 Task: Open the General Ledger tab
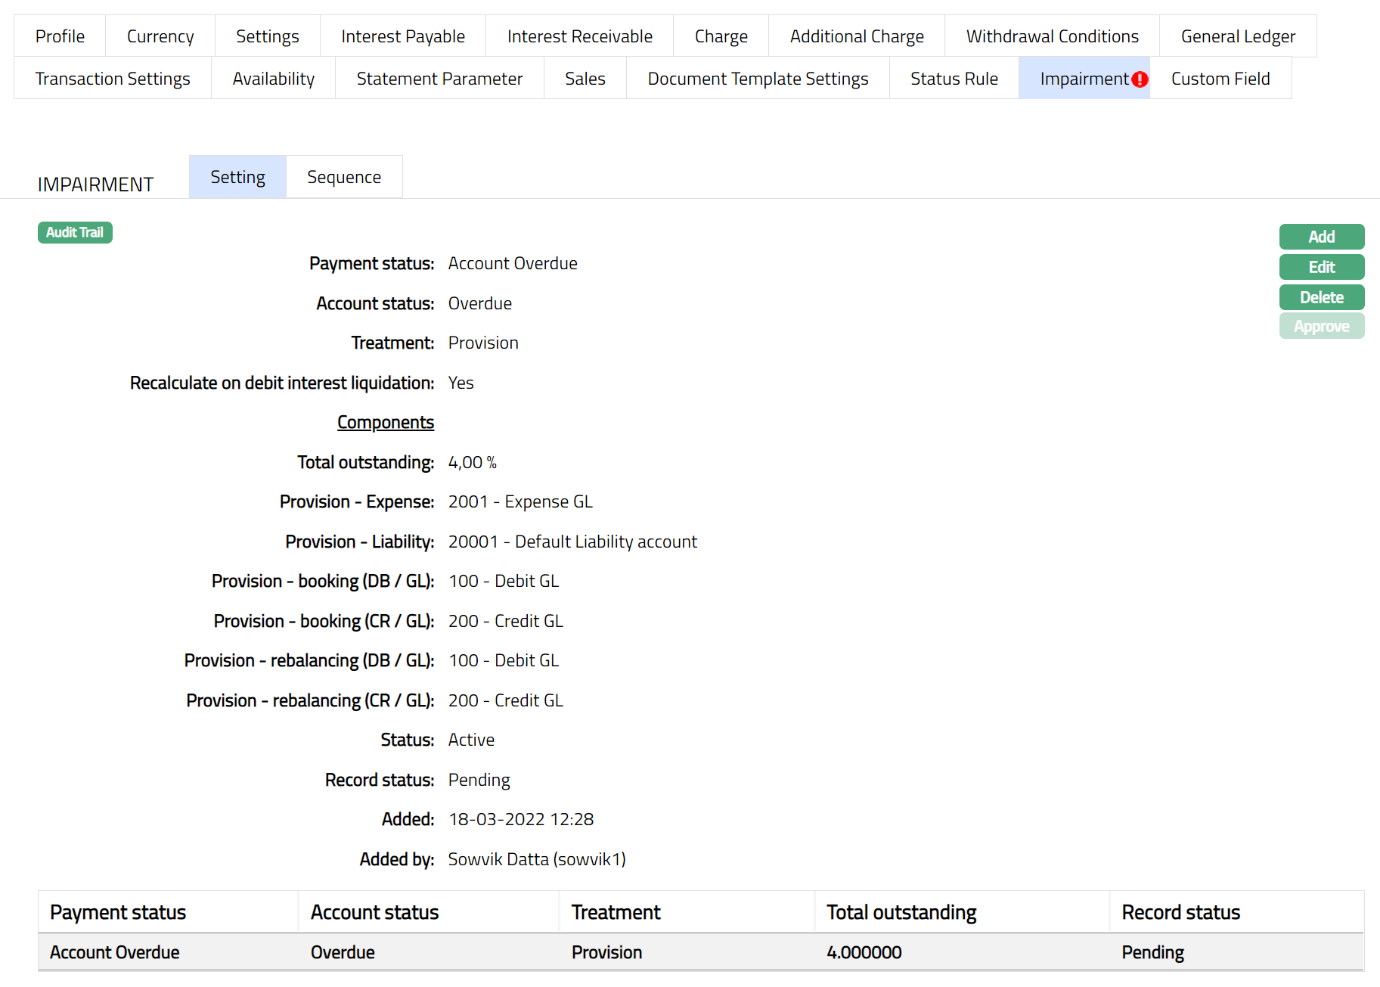point(1237,35)
